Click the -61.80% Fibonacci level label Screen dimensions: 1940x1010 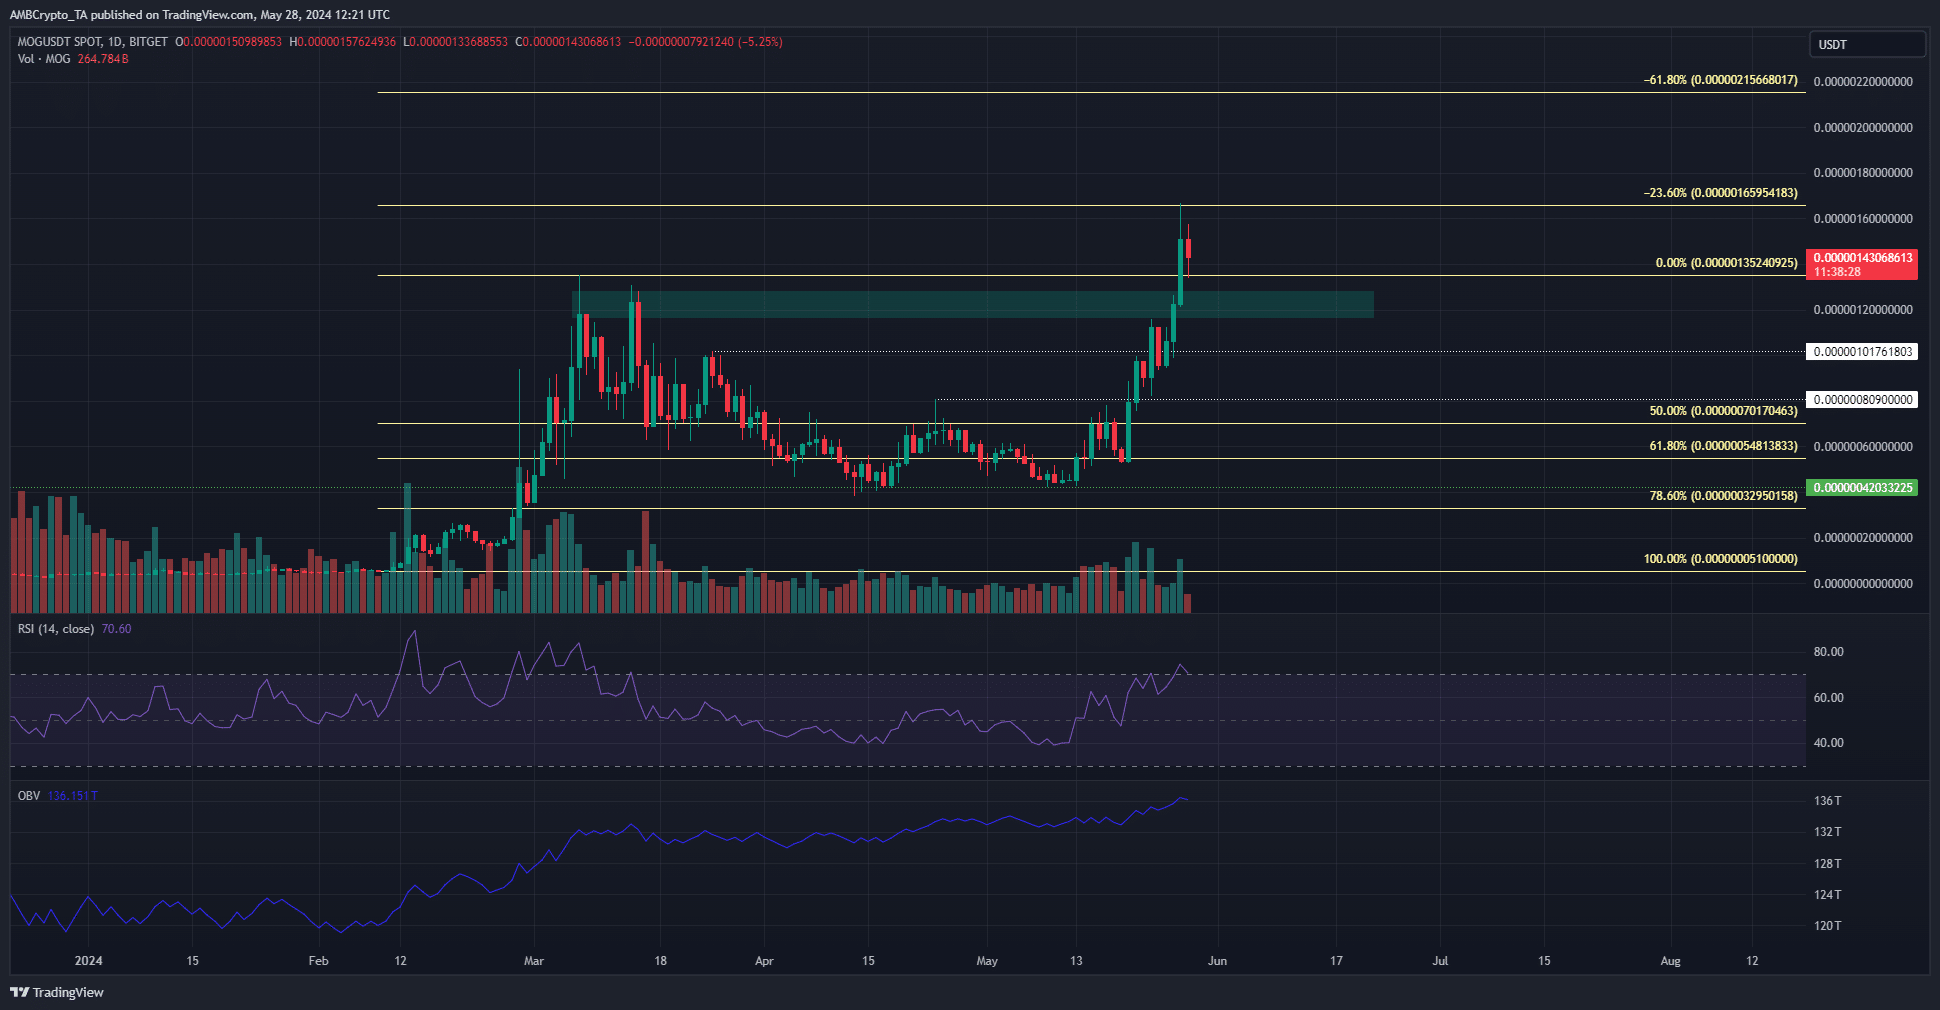point(1720,80)
